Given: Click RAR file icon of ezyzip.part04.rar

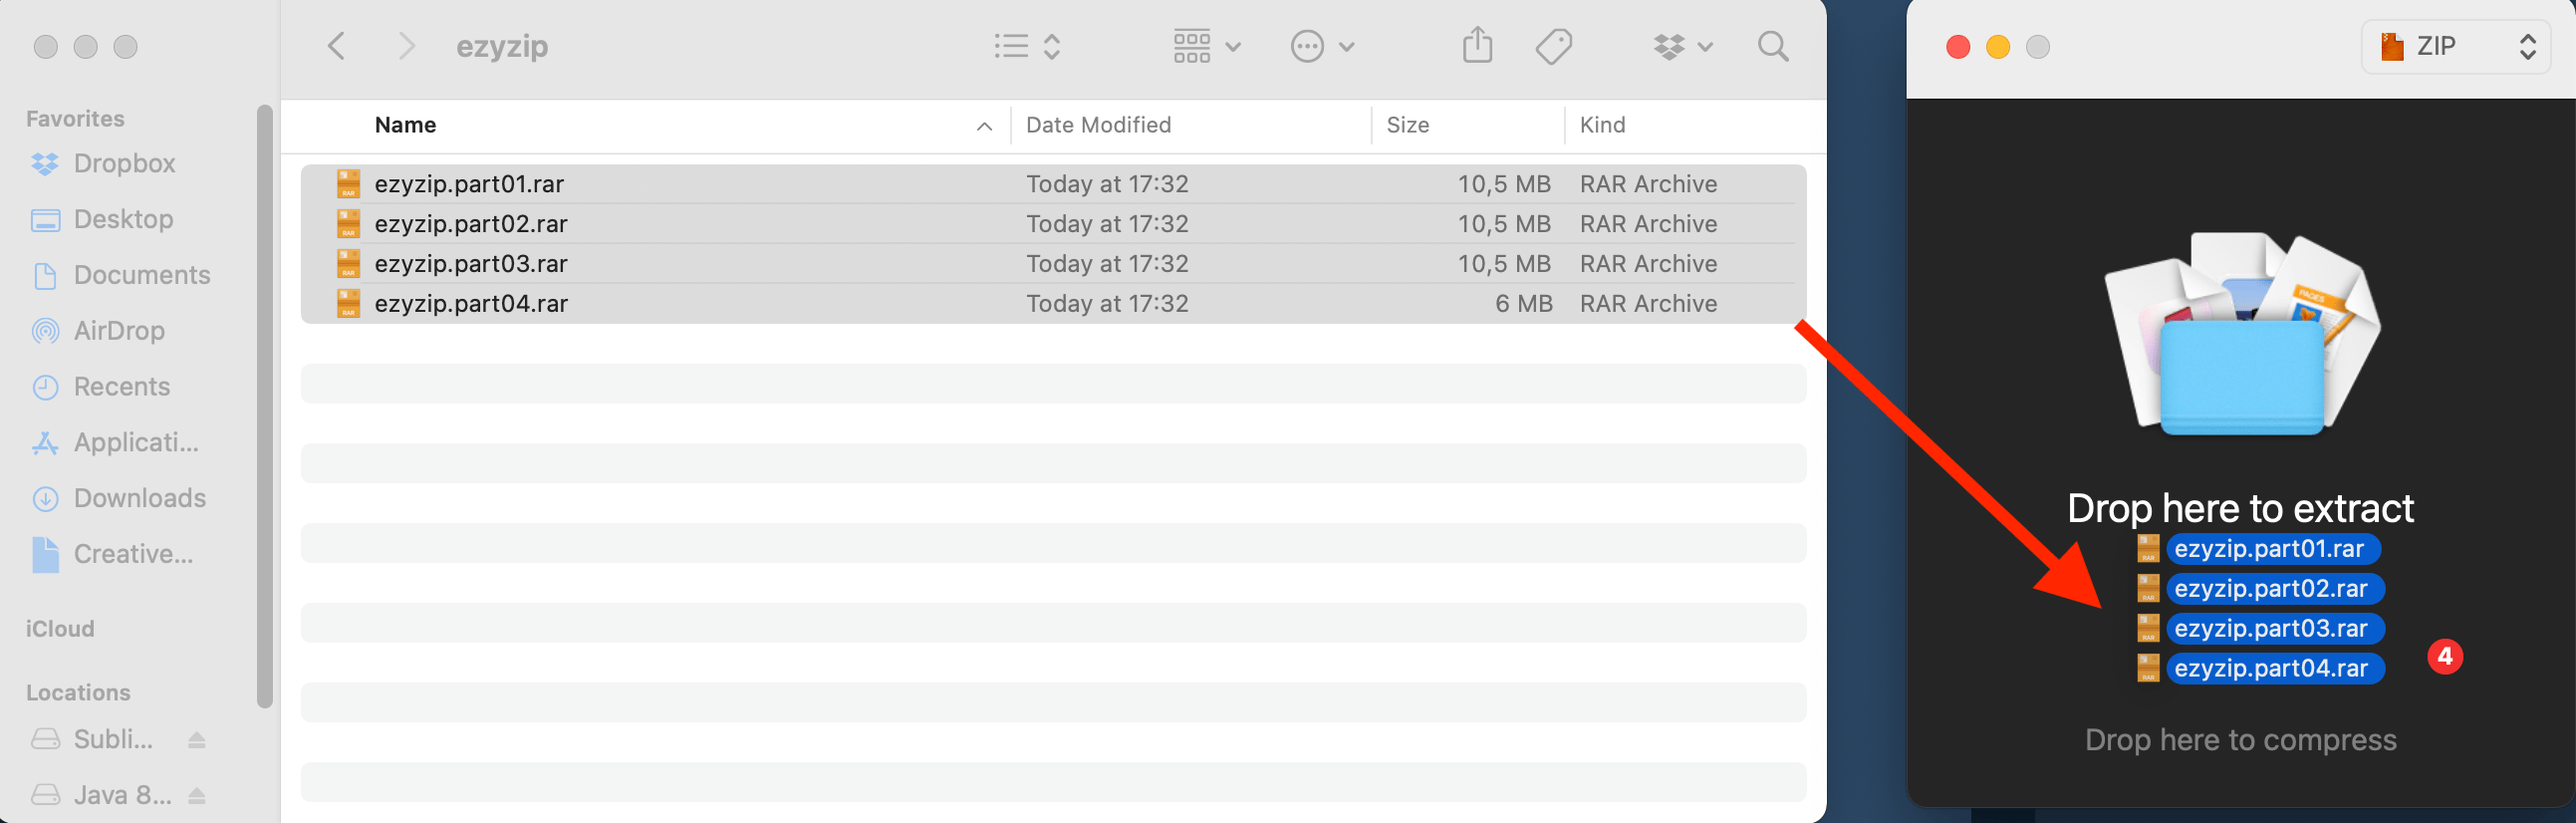Looking at the screenshot, I should coord(348,304).
